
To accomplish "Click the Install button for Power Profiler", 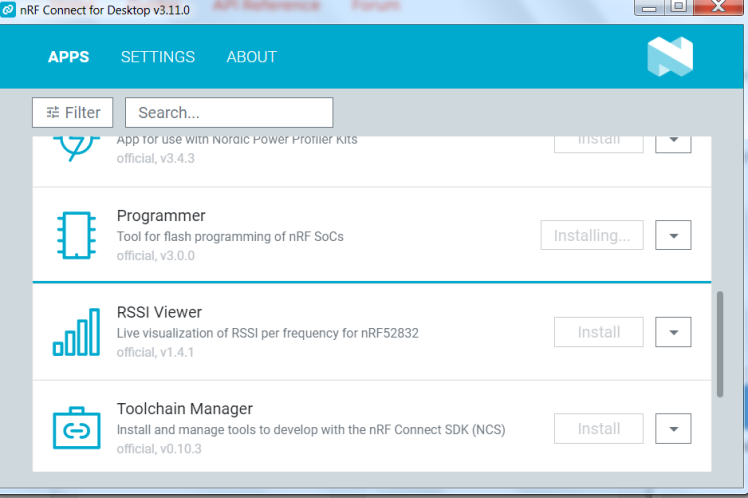I will [x=599, y=141].
